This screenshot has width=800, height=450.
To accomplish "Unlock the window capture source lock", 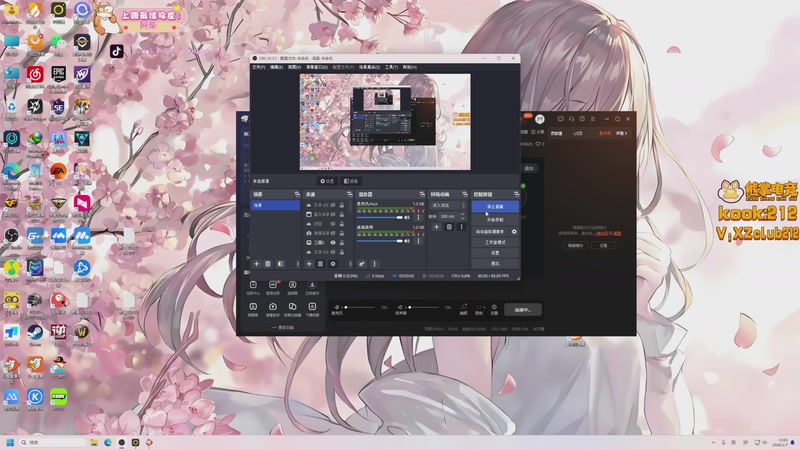I will pos(341,214).
